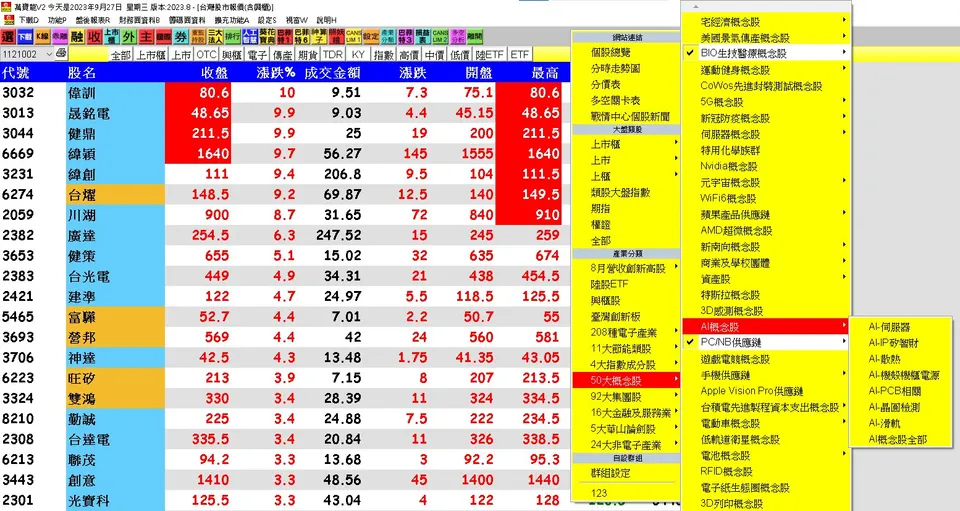Open 戰情中心個股新聞 menu entry
This screenshot has width=960, height=511.
(627, 116)
